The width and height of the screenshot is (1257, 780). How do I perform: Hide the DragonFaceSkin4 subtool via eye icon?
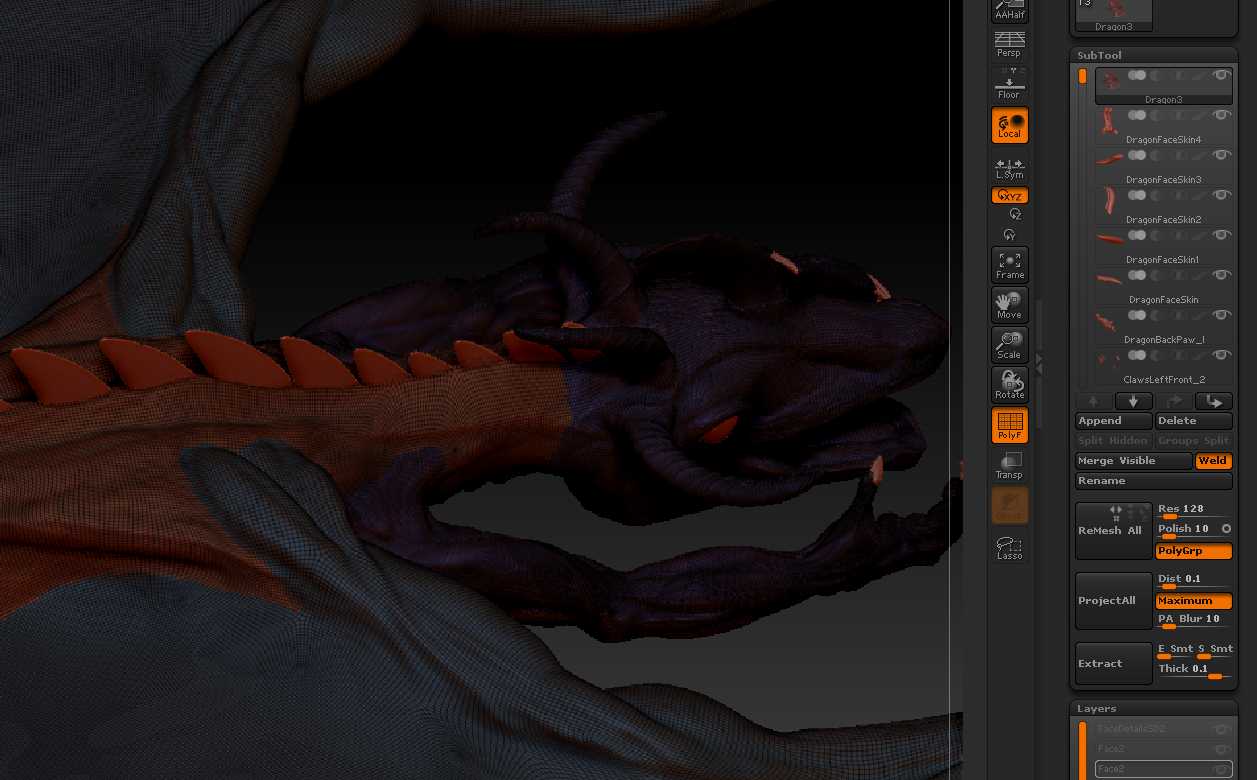pyautogui.click(x=1221, y=116)
